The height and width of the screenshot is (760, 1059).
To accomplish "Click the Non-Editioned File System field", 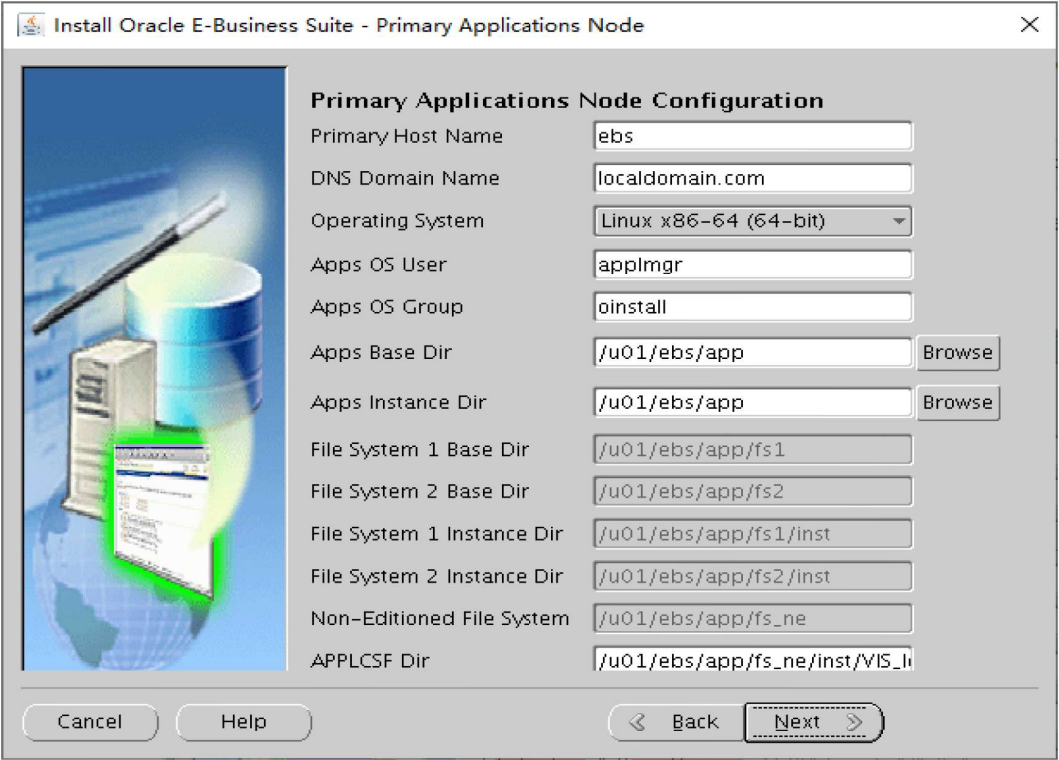I will [x=753, y=619].
